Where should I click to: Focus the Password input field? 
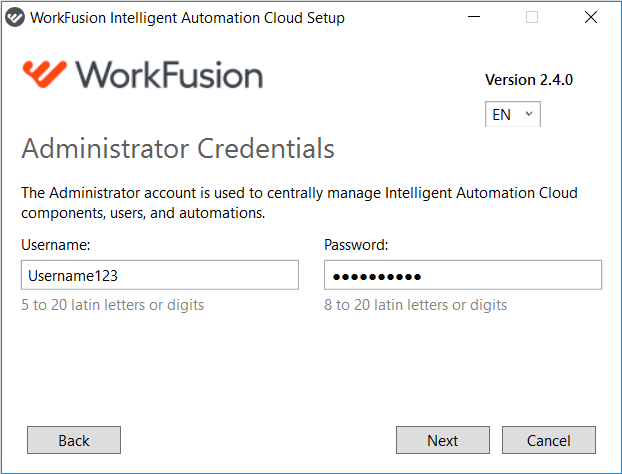tap(463, 275)
